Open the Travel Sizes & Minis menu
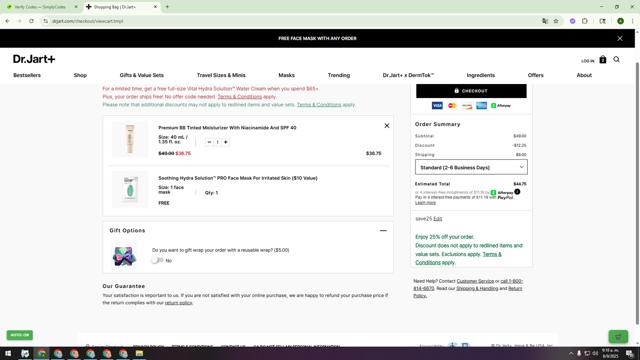Viewport: 640px width, 360px height. point(221,75)
